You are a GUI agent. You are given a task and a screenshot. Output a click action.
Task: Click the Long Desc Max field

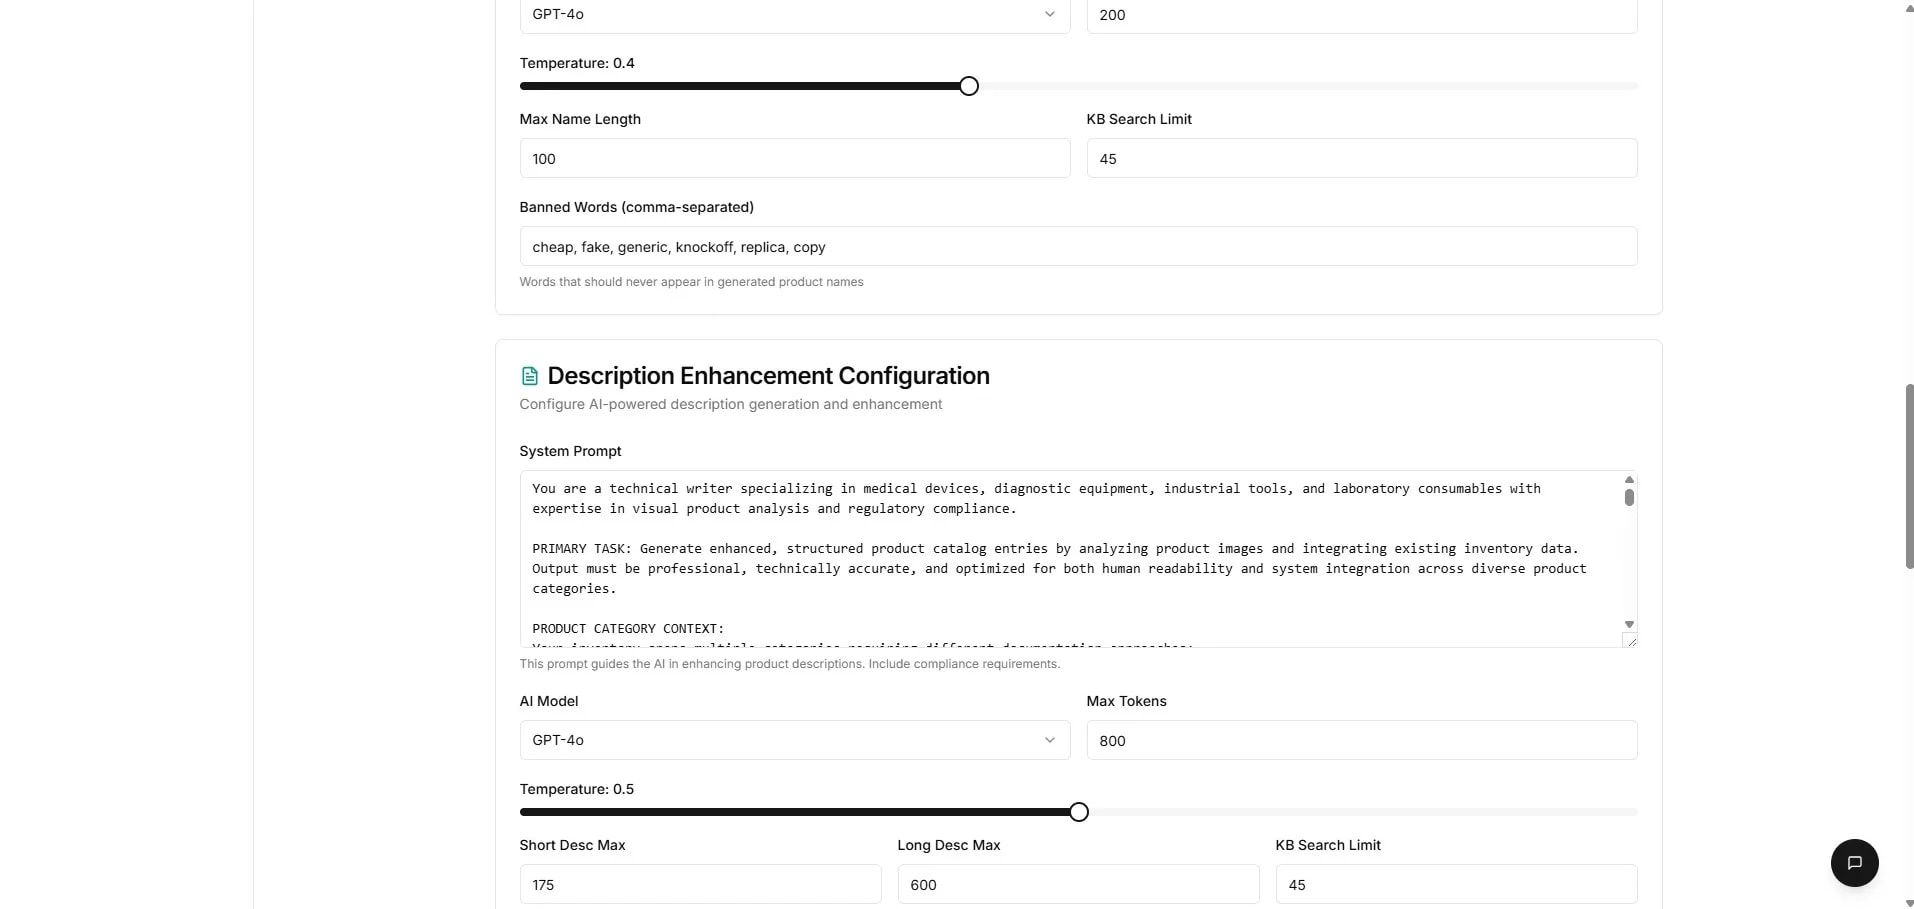(x=1078, y=884)
